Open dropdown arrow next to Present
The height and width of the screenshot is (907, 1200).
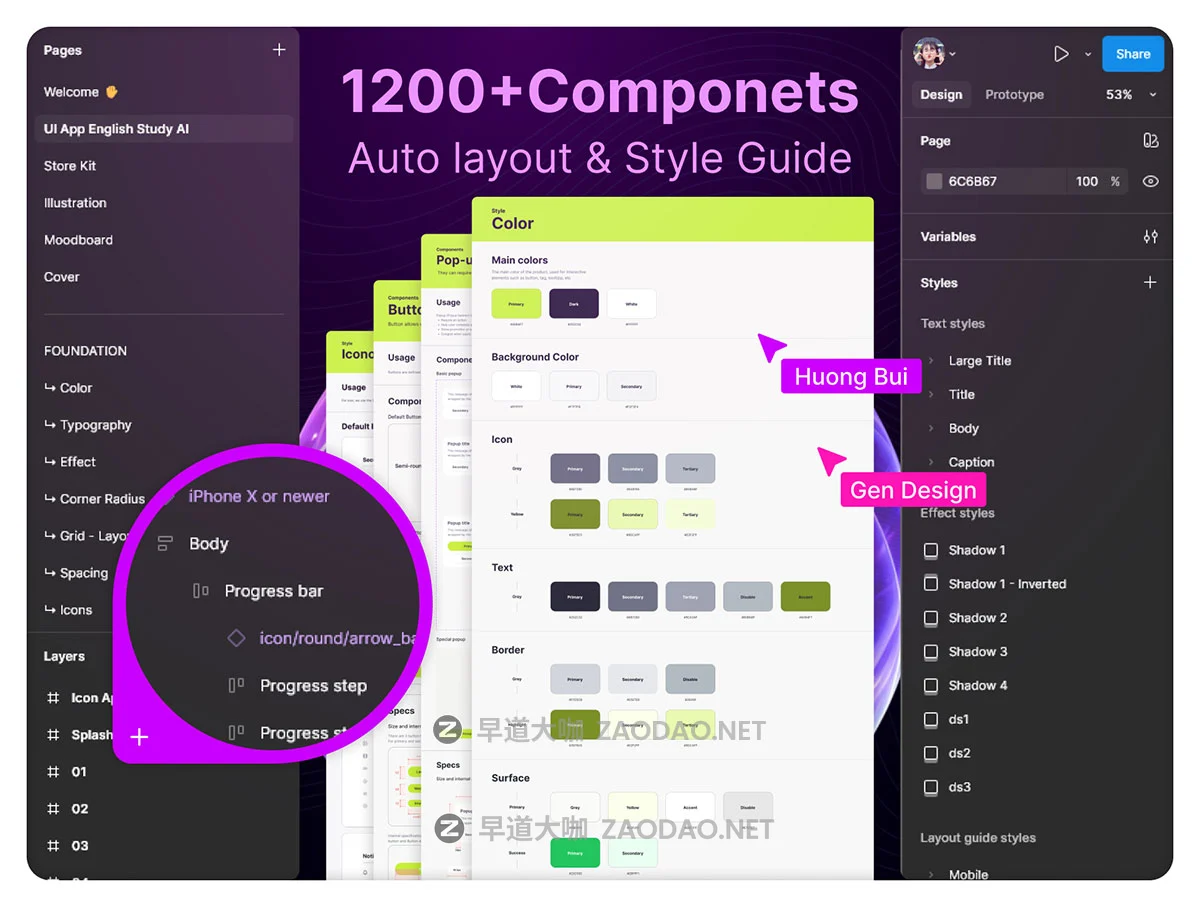click(1088, 54)
